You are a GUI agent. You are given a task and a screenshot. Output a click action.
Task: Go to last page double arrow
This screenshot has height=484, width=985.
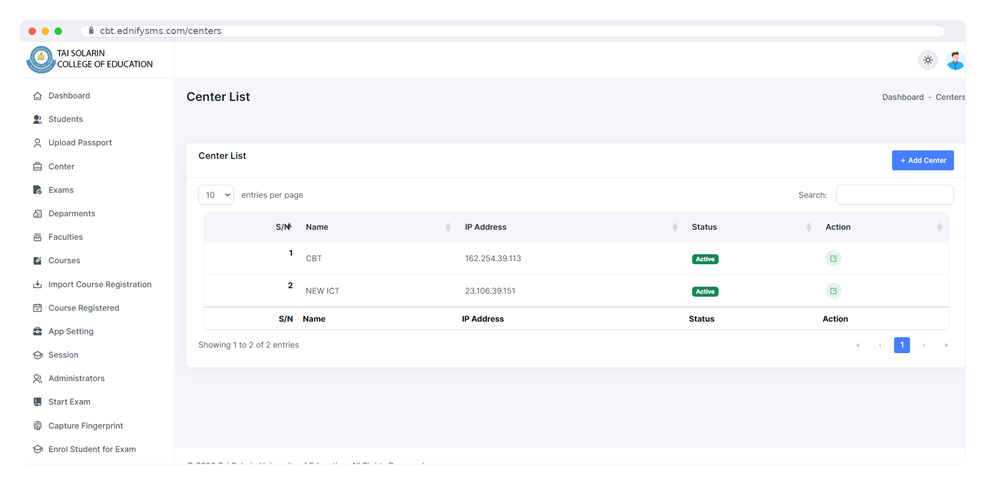(x=945, y=345)
